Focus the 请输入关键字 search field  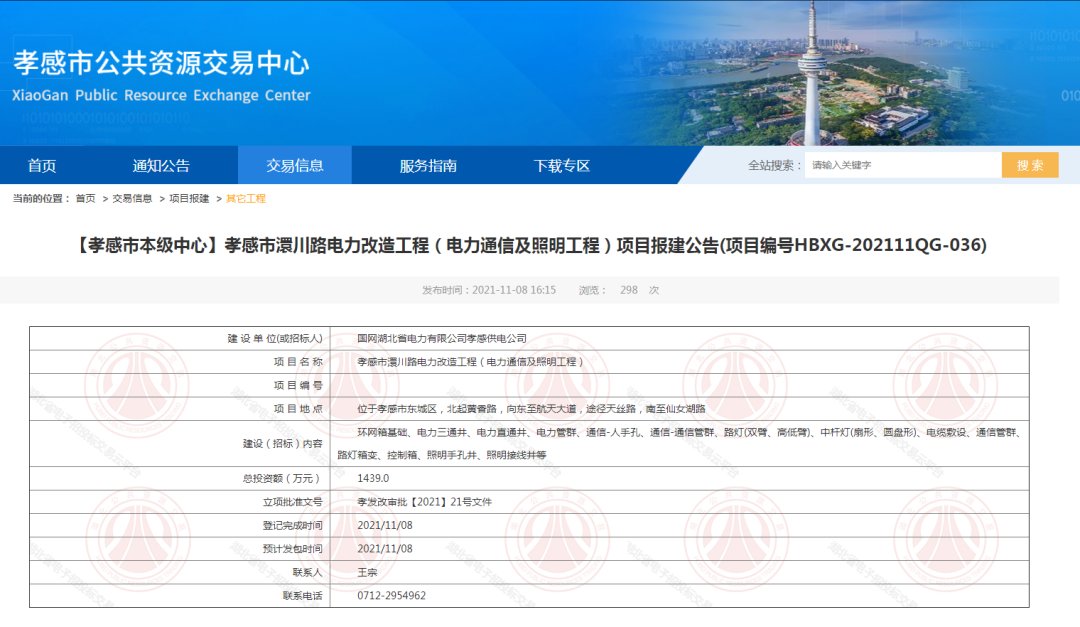click(902, 166)
